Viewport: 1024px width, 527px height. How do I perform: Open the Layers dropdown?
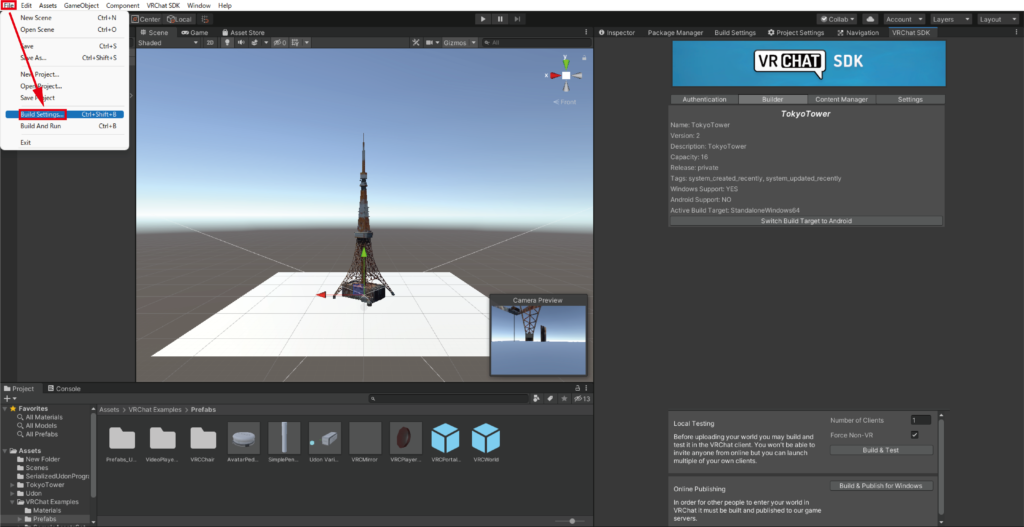click(x=950, y=19)
